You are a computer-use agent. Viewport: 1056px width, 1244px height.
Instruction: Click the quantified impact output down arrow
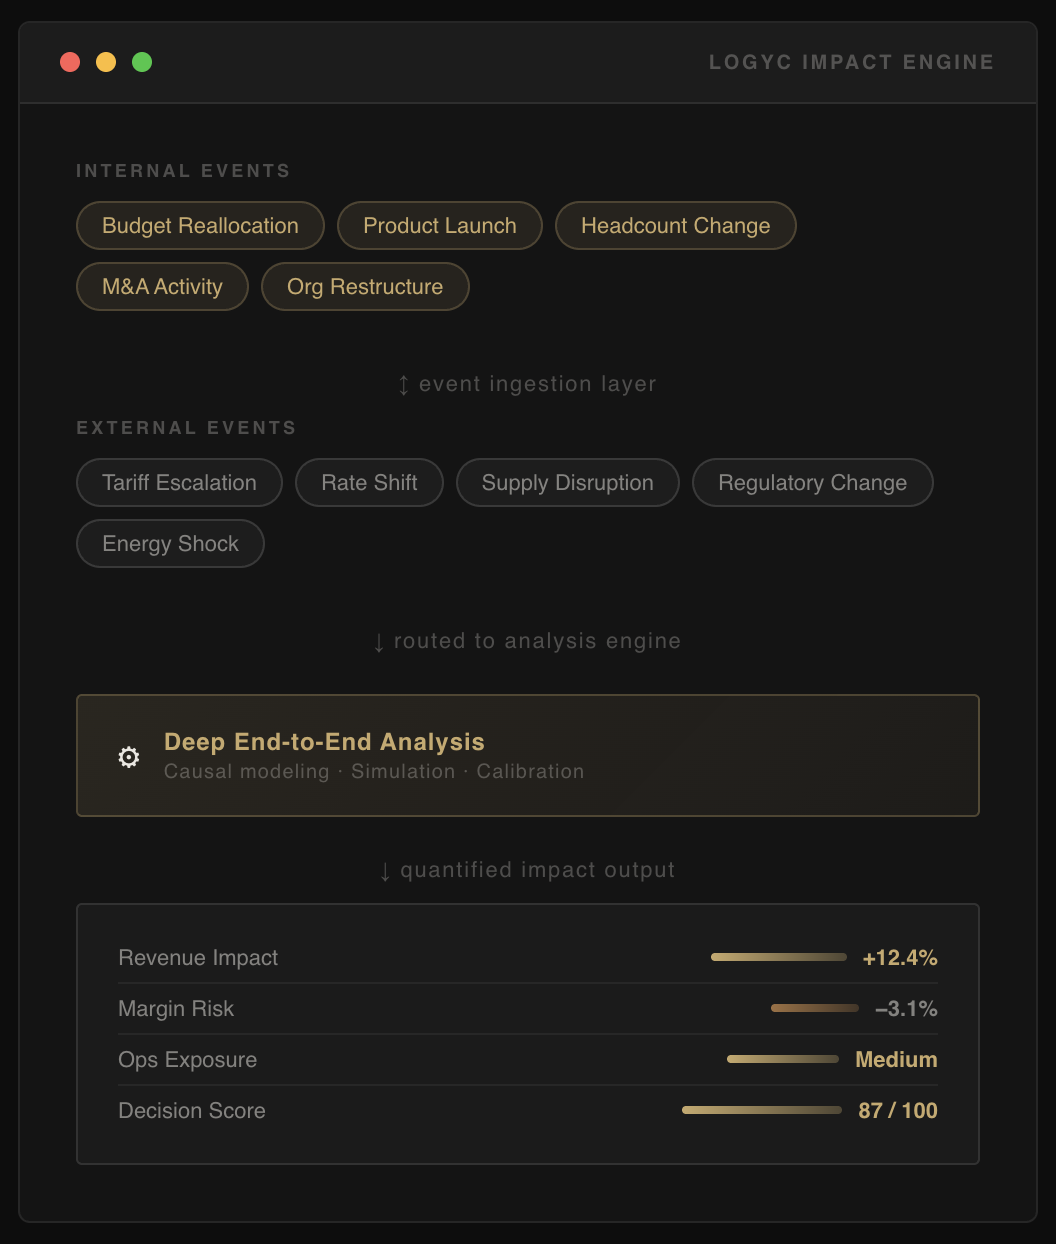point(384,870)
